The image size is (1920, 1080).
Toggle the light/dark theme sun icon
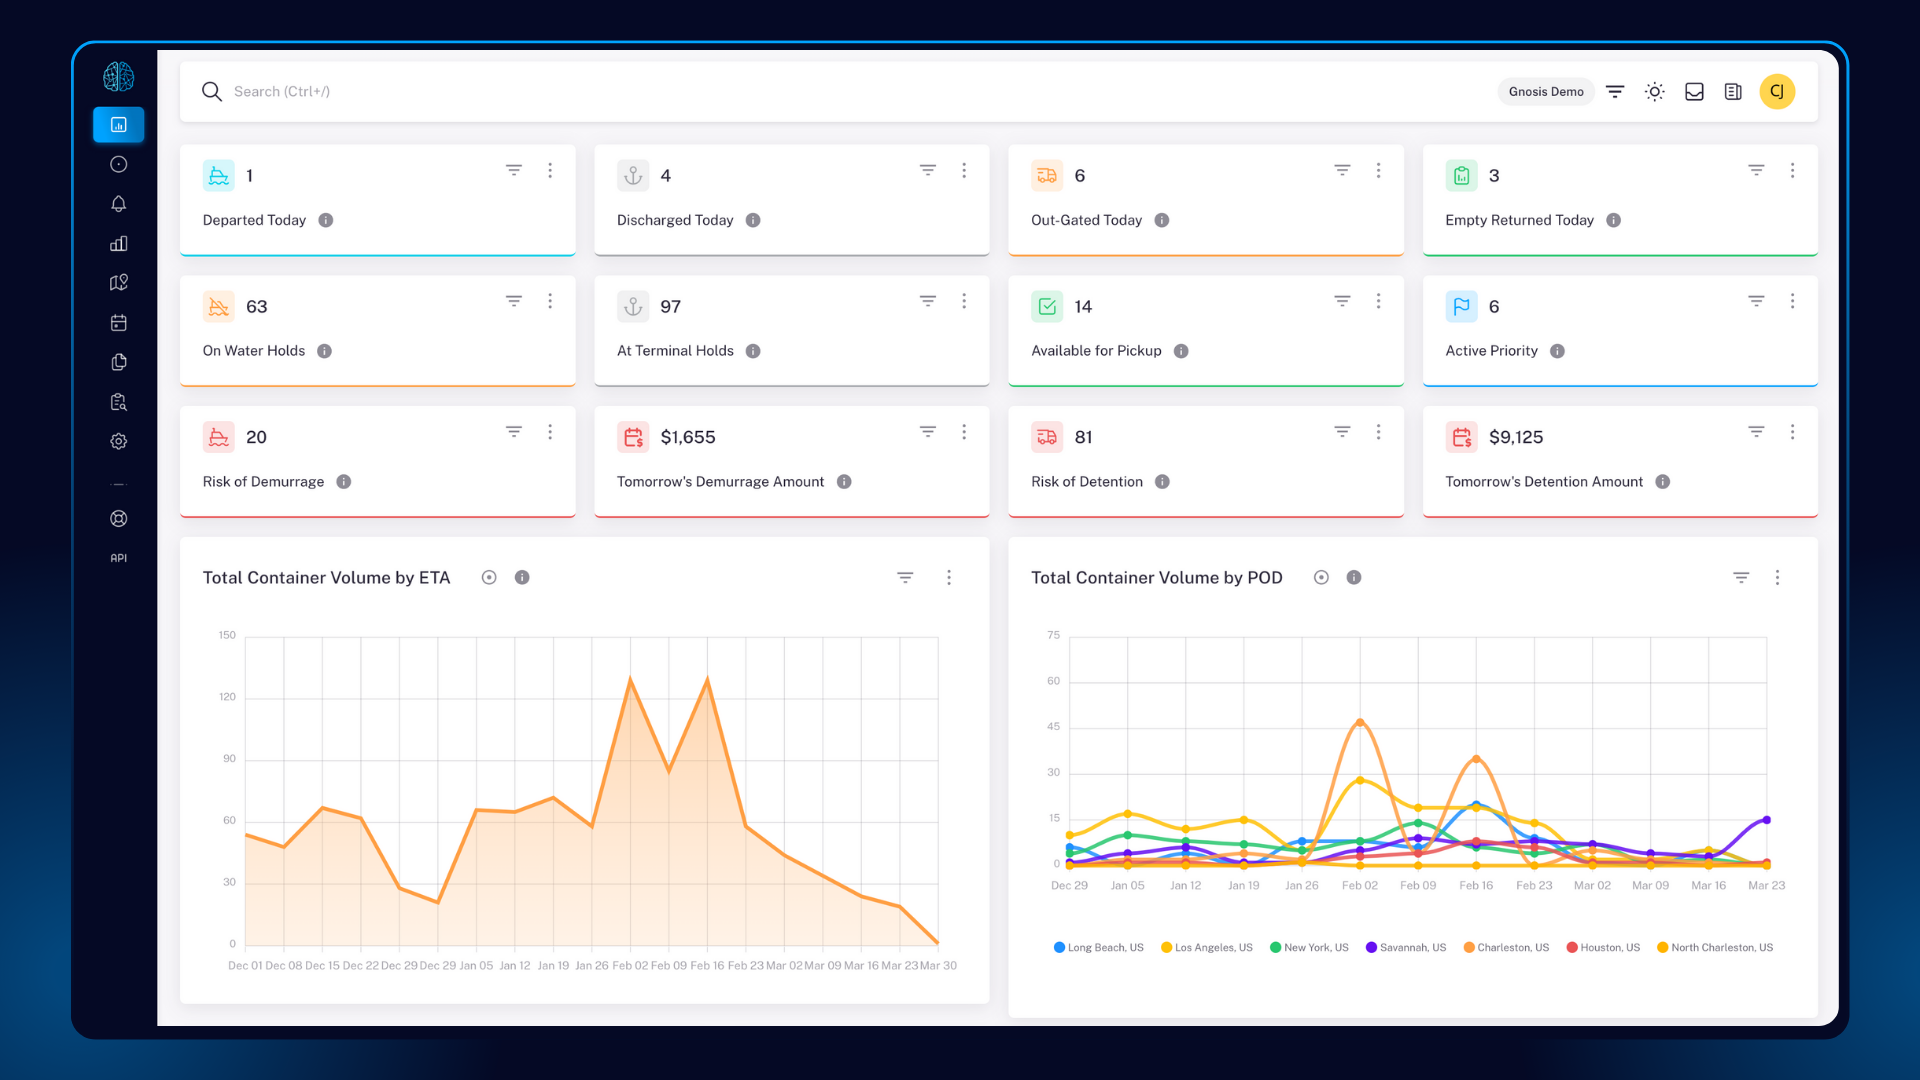point(1655,92)
